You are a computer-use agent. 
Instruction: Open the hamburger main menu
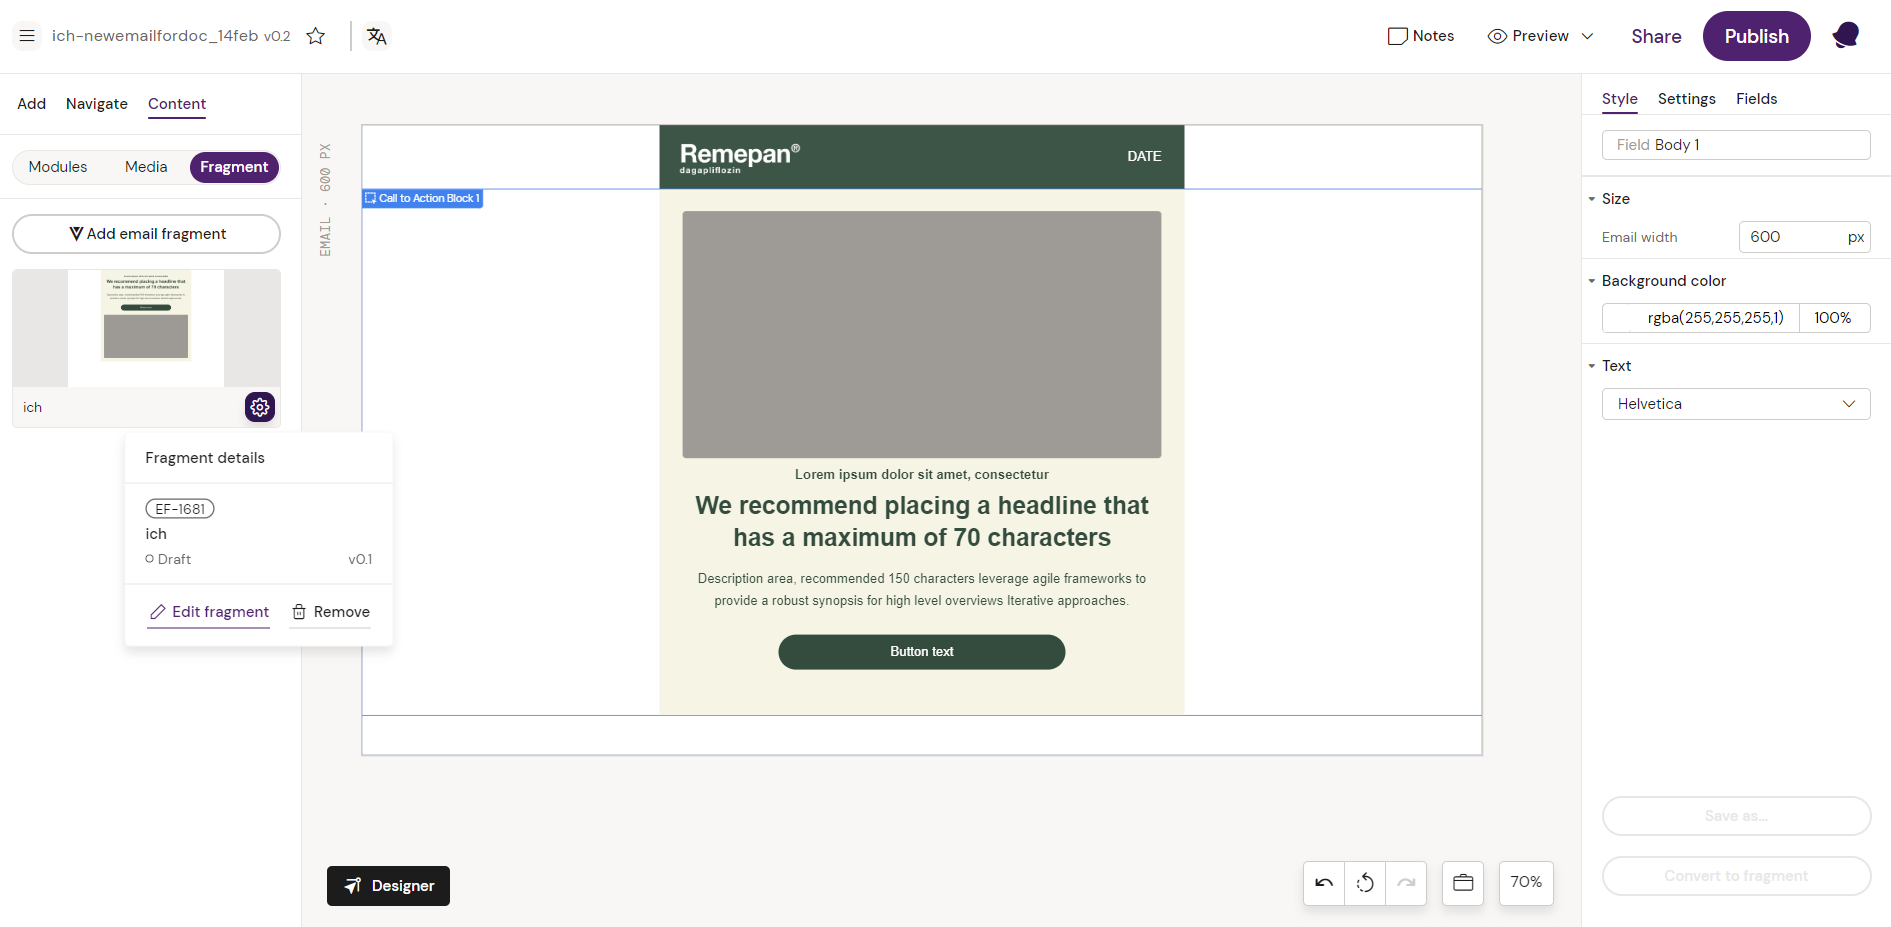pos(27,36)
